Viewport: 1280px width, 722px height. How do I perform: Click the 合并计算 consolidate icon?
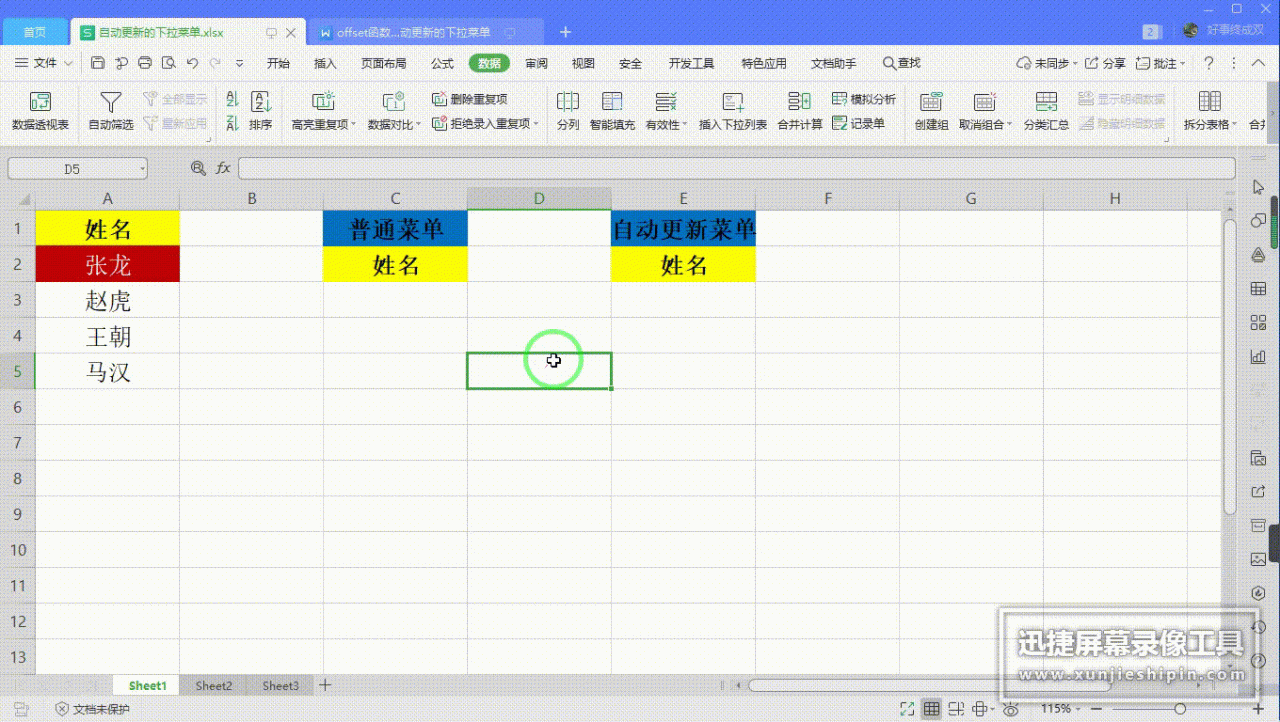click(799, 101)
